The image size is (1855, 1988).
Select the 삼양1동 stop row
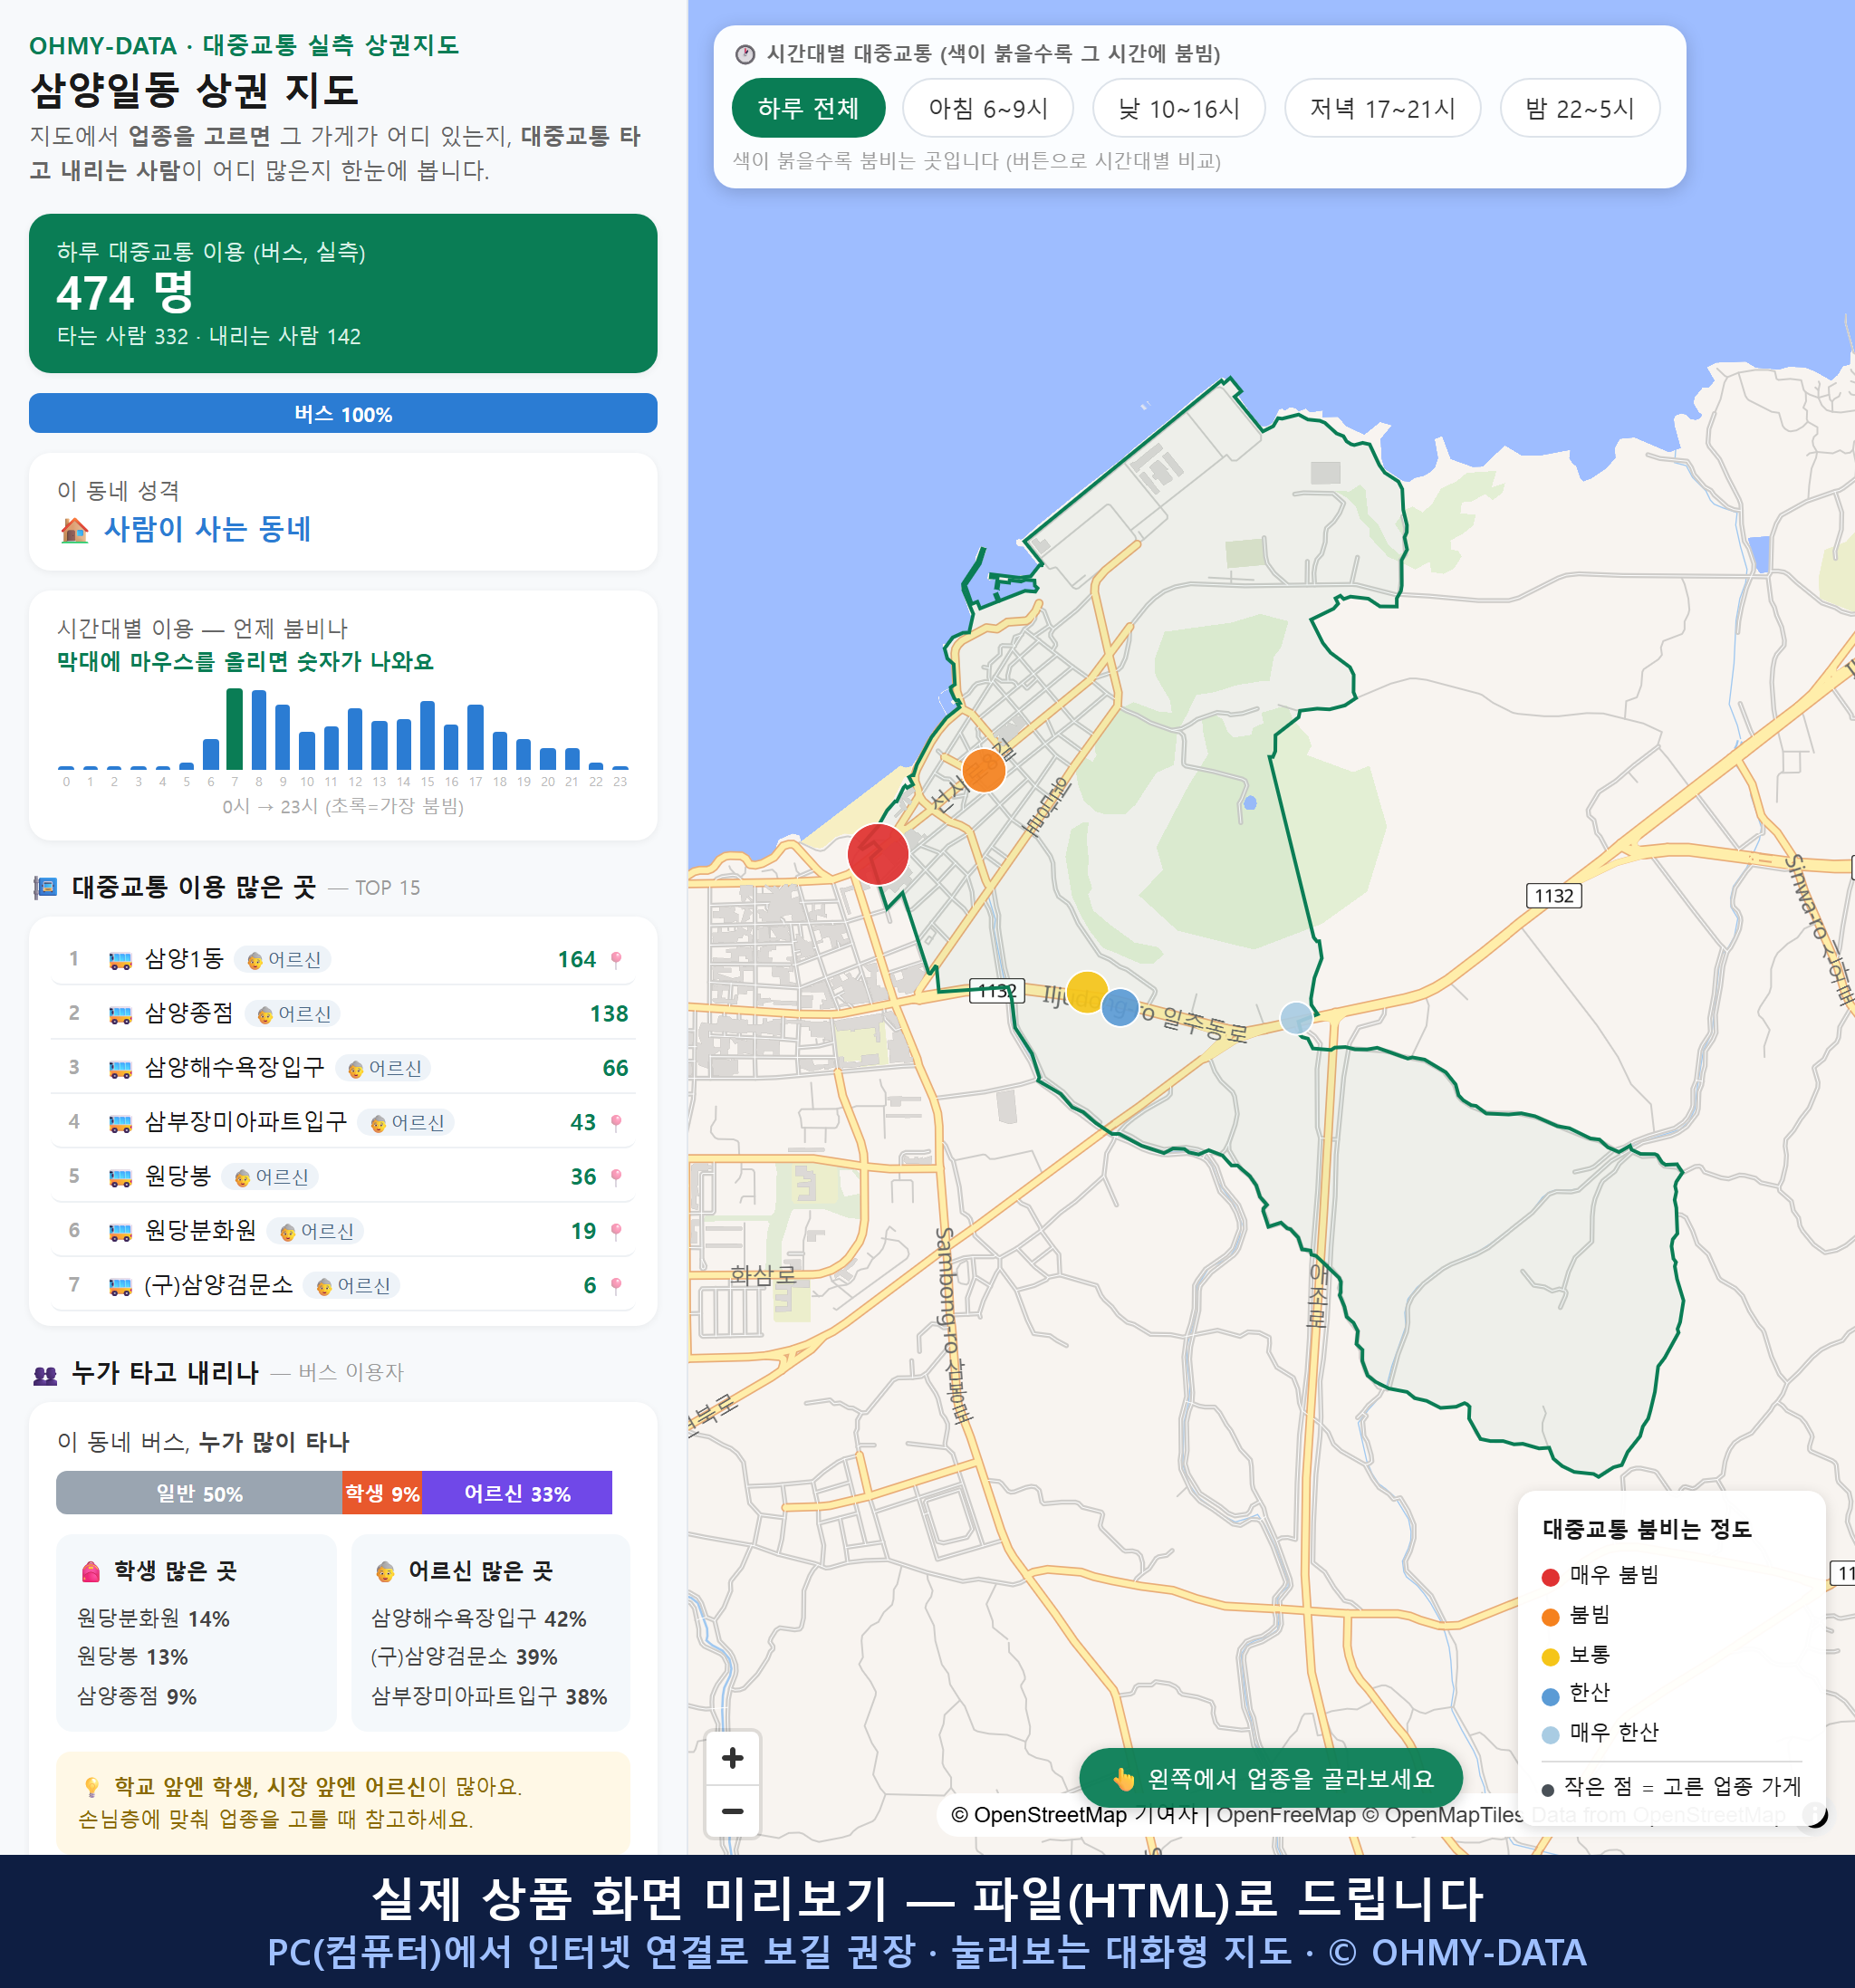point(343,960)
